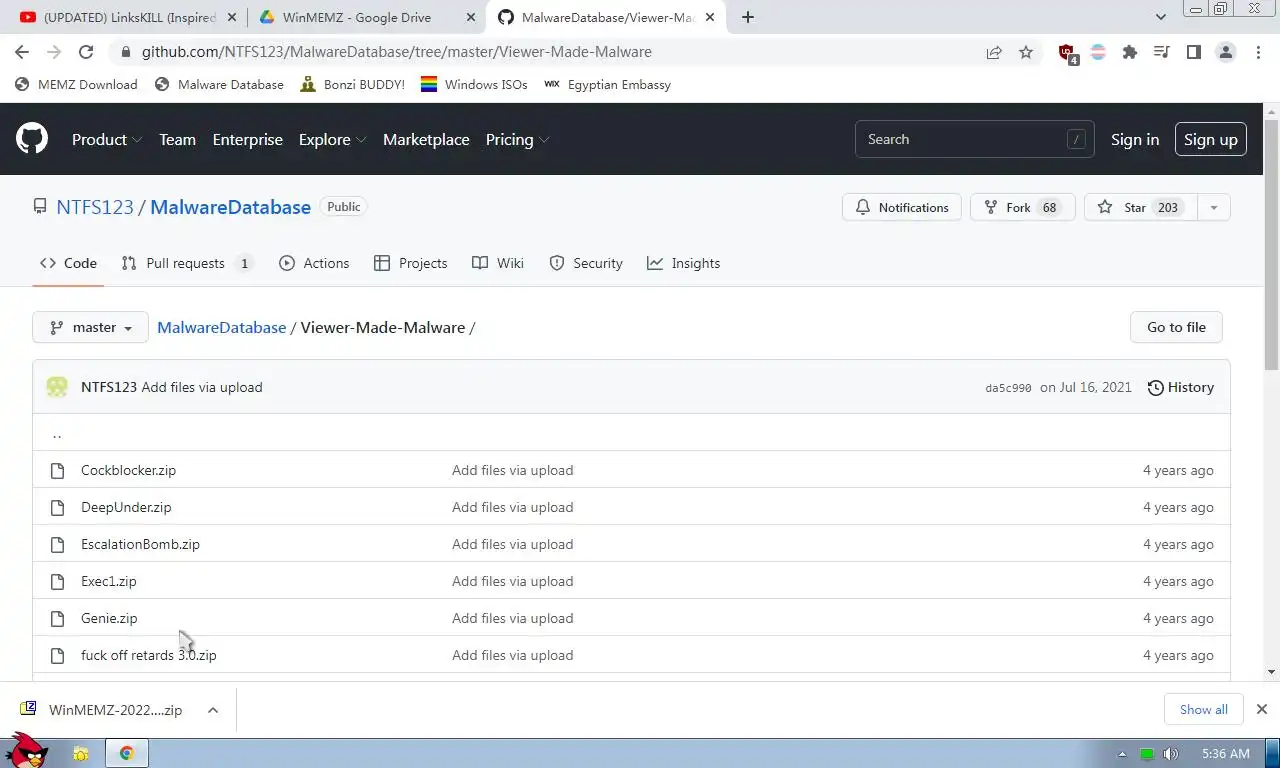Screen dimensions: 1280x768
Task: Open WinMEMZ download options chevron
Action: pos(212,710)
